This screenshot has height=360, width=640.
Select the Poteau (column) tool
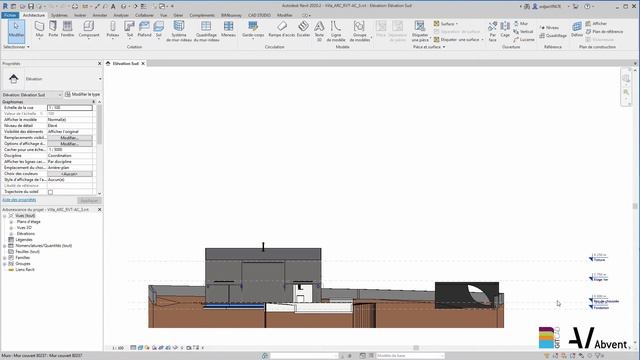[x=113, y=29]
